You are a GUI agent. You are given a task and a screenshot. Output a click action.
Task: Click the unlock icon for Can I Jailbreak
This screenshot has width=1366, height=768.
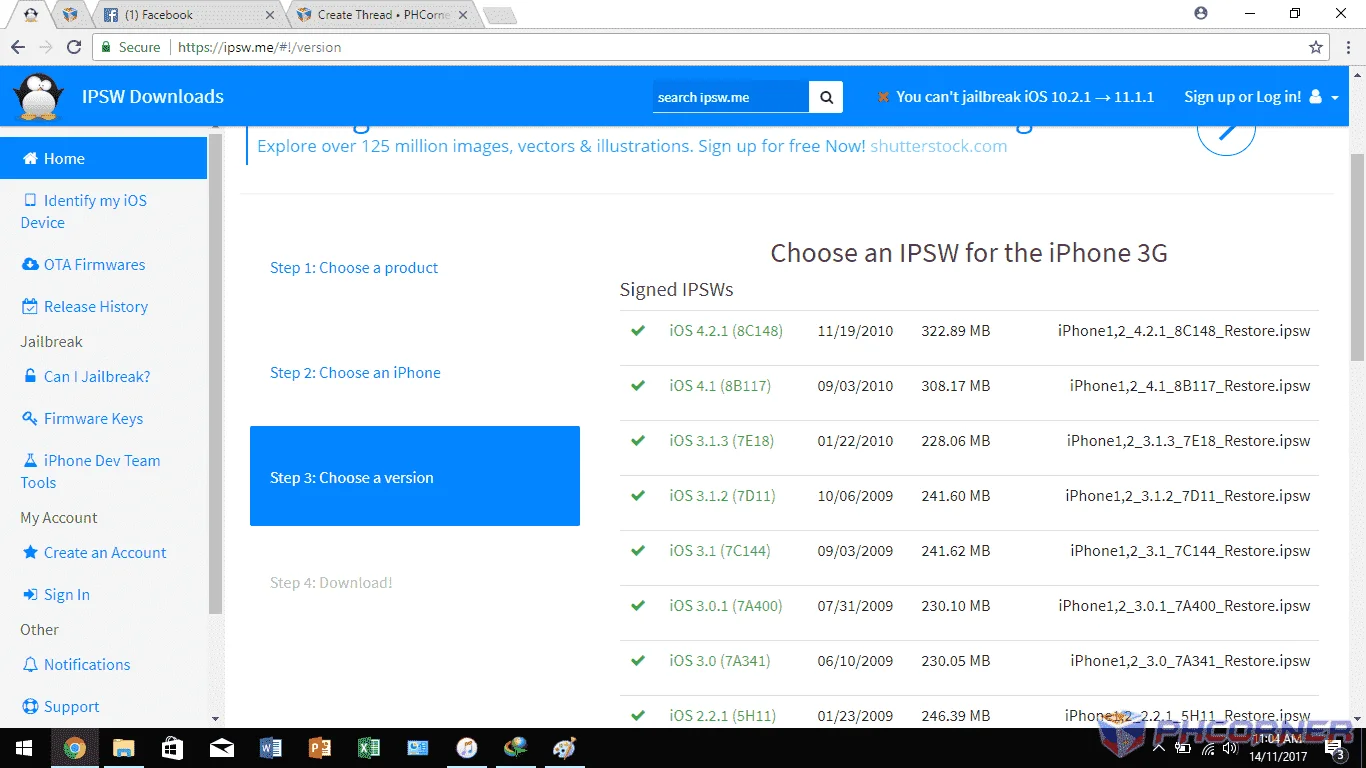coord(30,377)
